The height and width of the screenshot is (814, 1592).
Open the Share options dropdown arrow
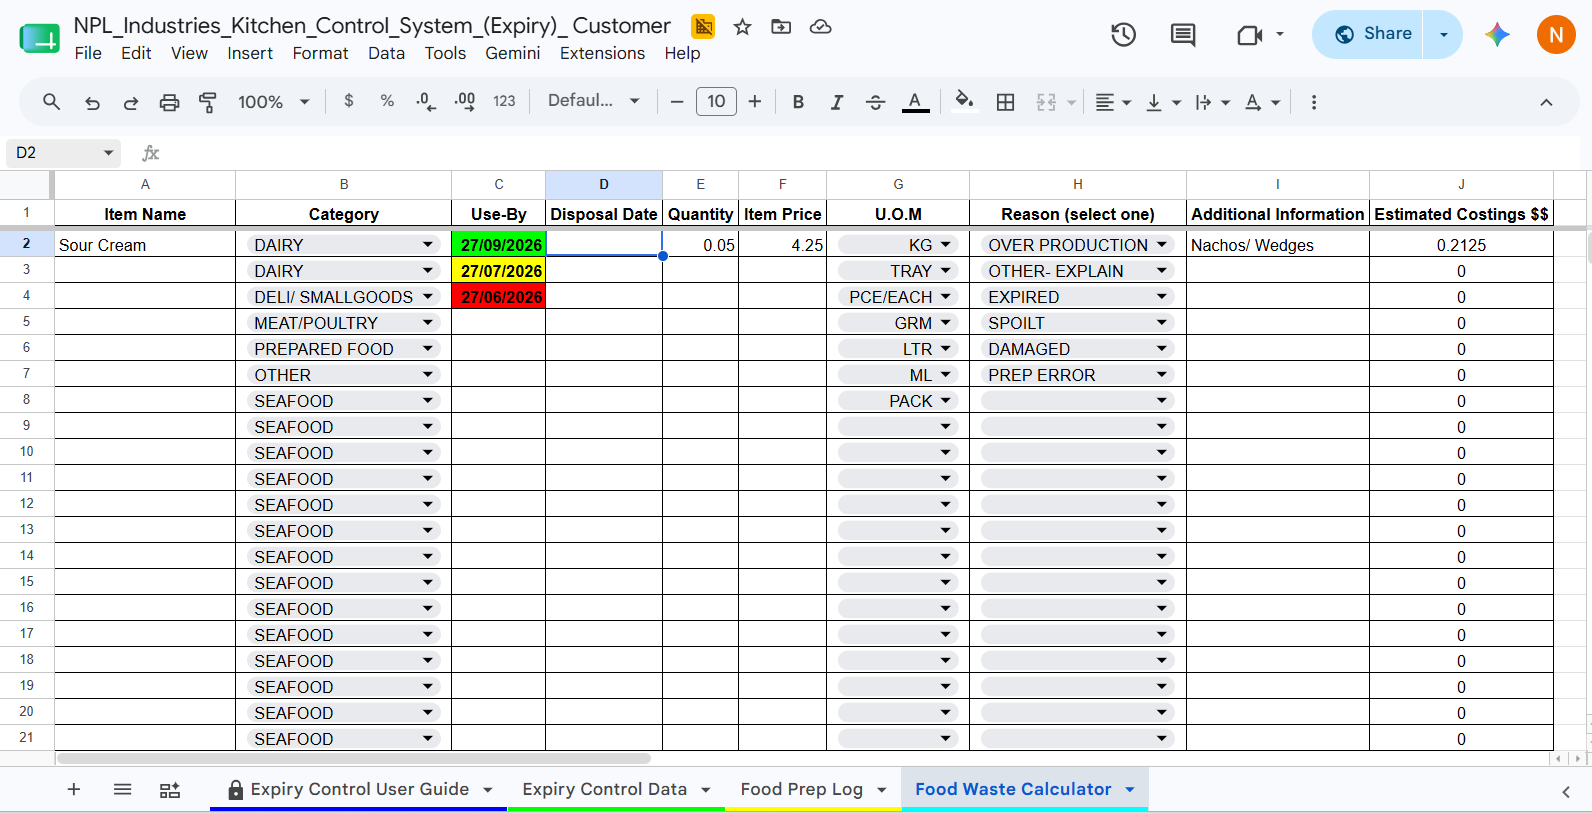(x=1443, y=34)
